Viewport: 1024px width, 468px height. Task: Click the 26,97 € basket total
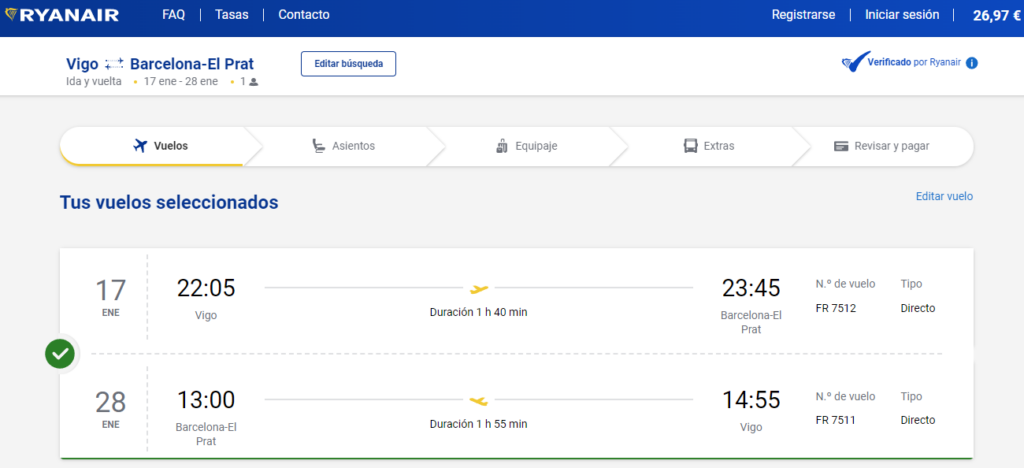point(997,16)
